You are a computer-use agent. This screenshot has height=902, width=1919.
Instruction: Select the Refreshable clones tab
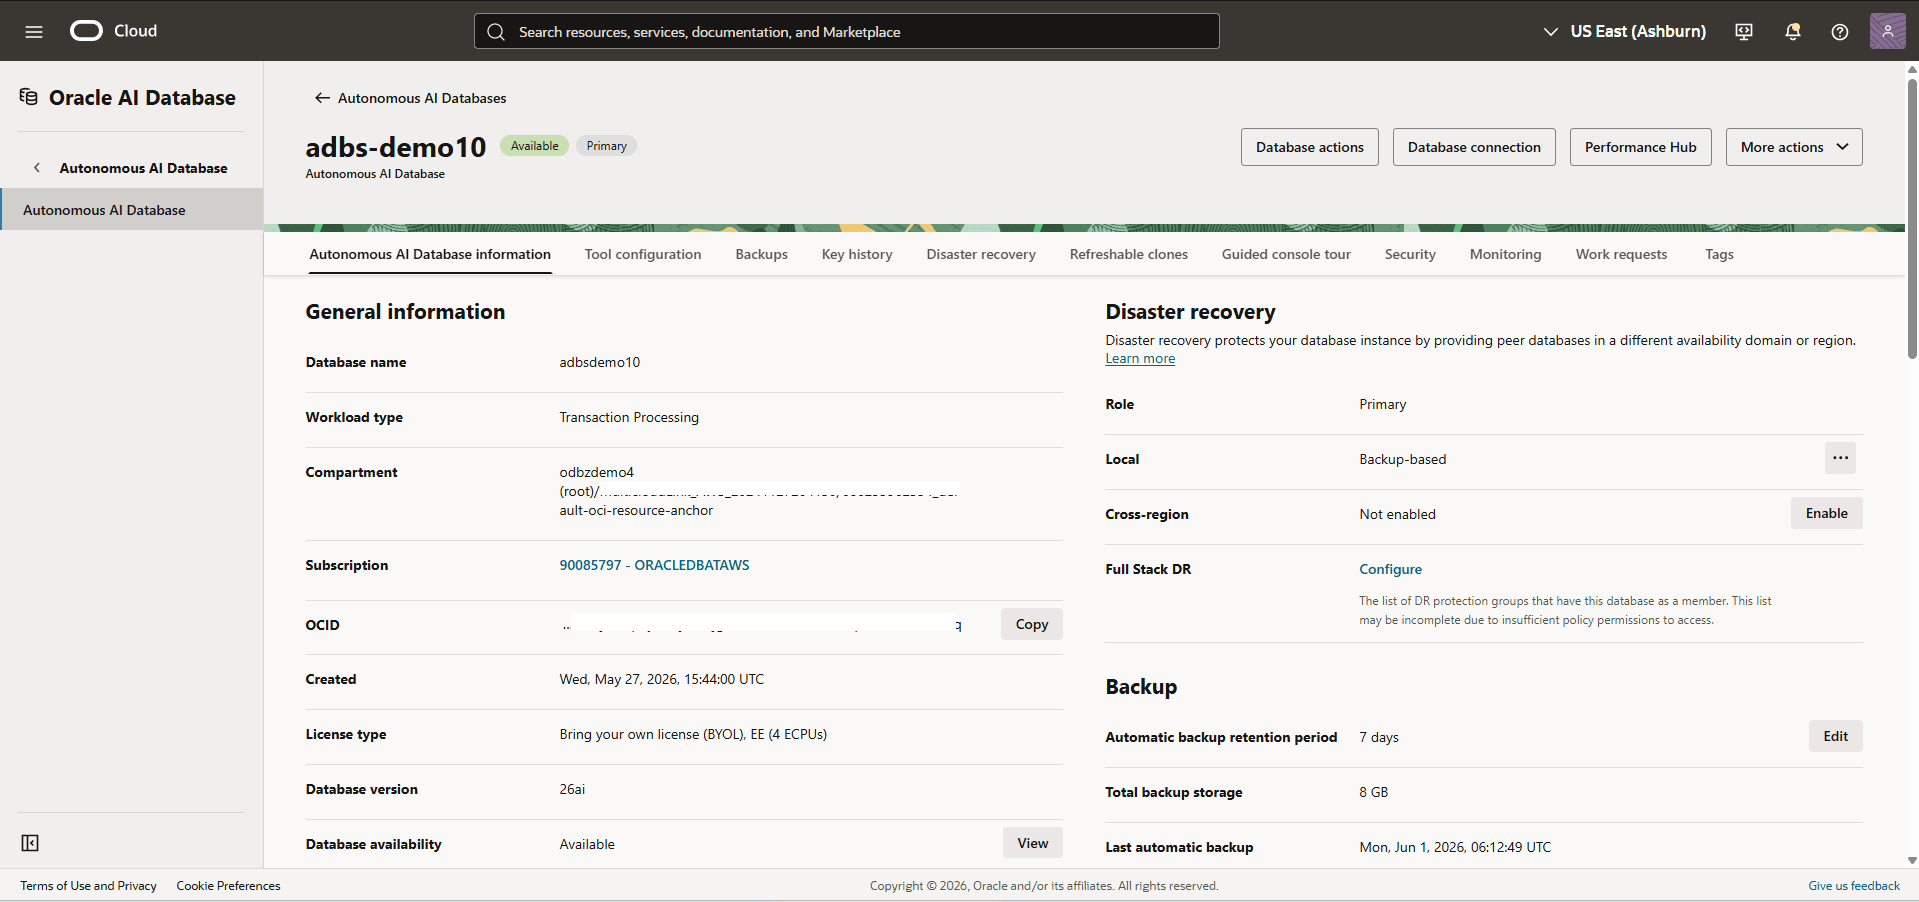coord(1129,254)
